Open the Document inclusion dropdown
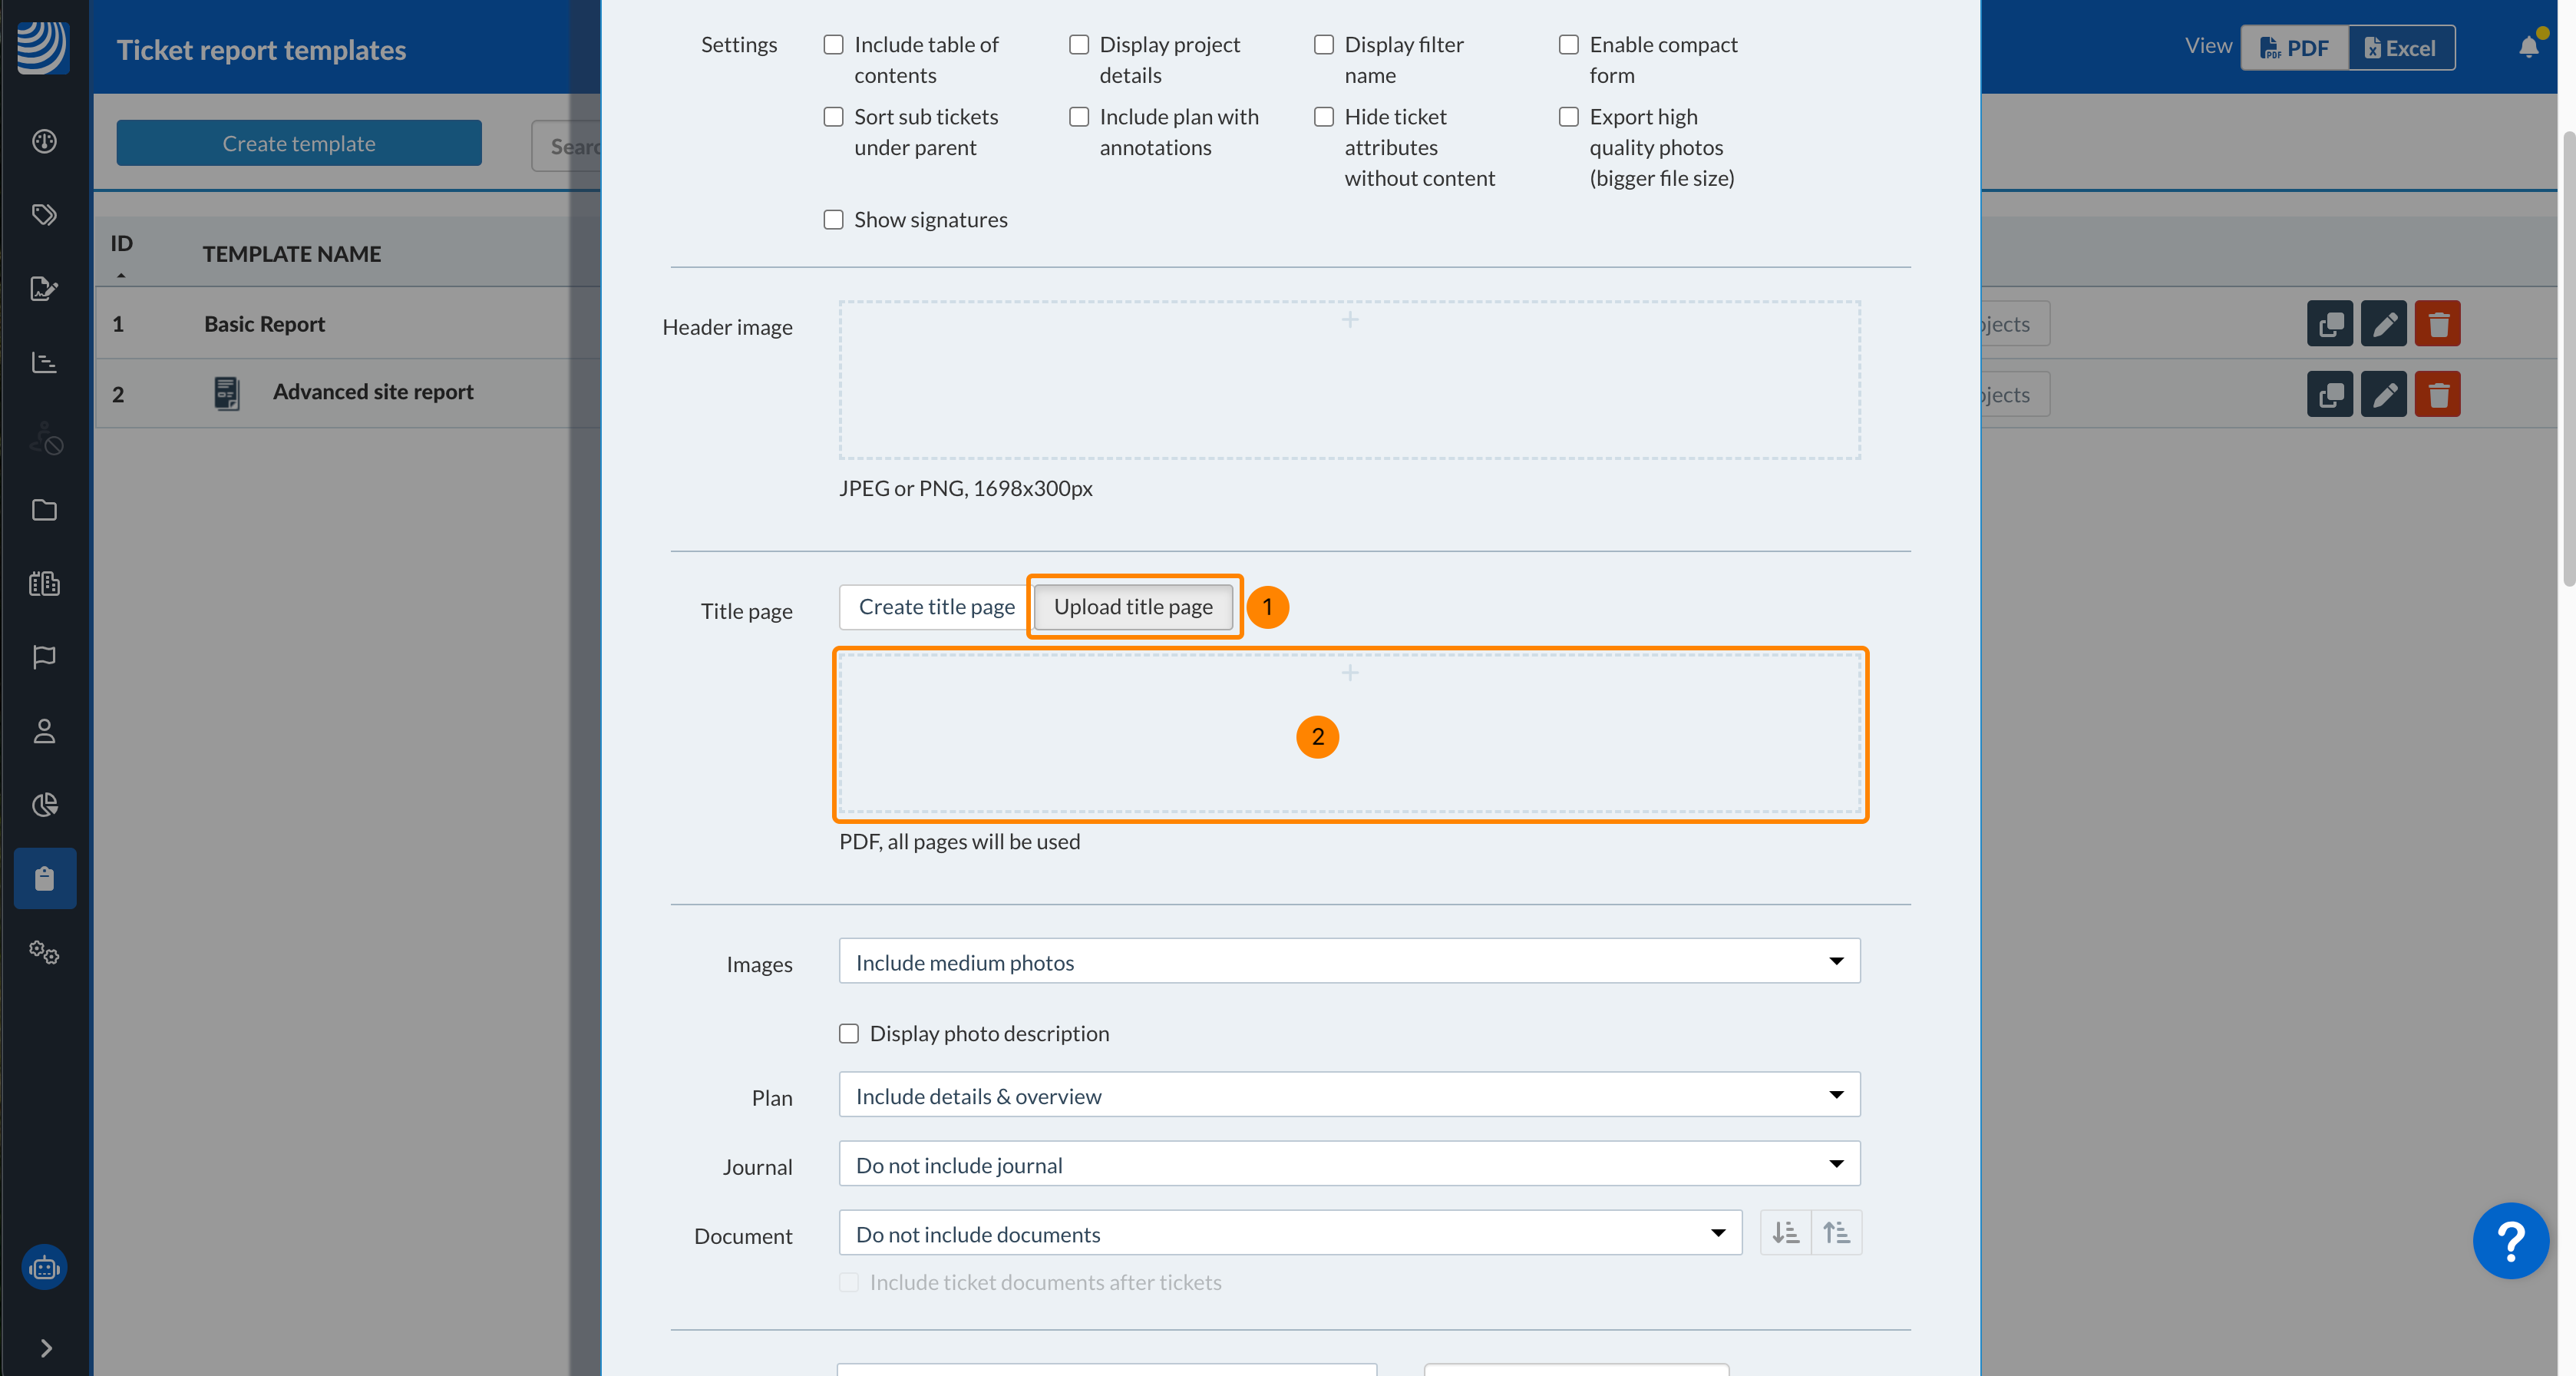Viewport: 2576px width, 1376px height. click(1289, 1234)
